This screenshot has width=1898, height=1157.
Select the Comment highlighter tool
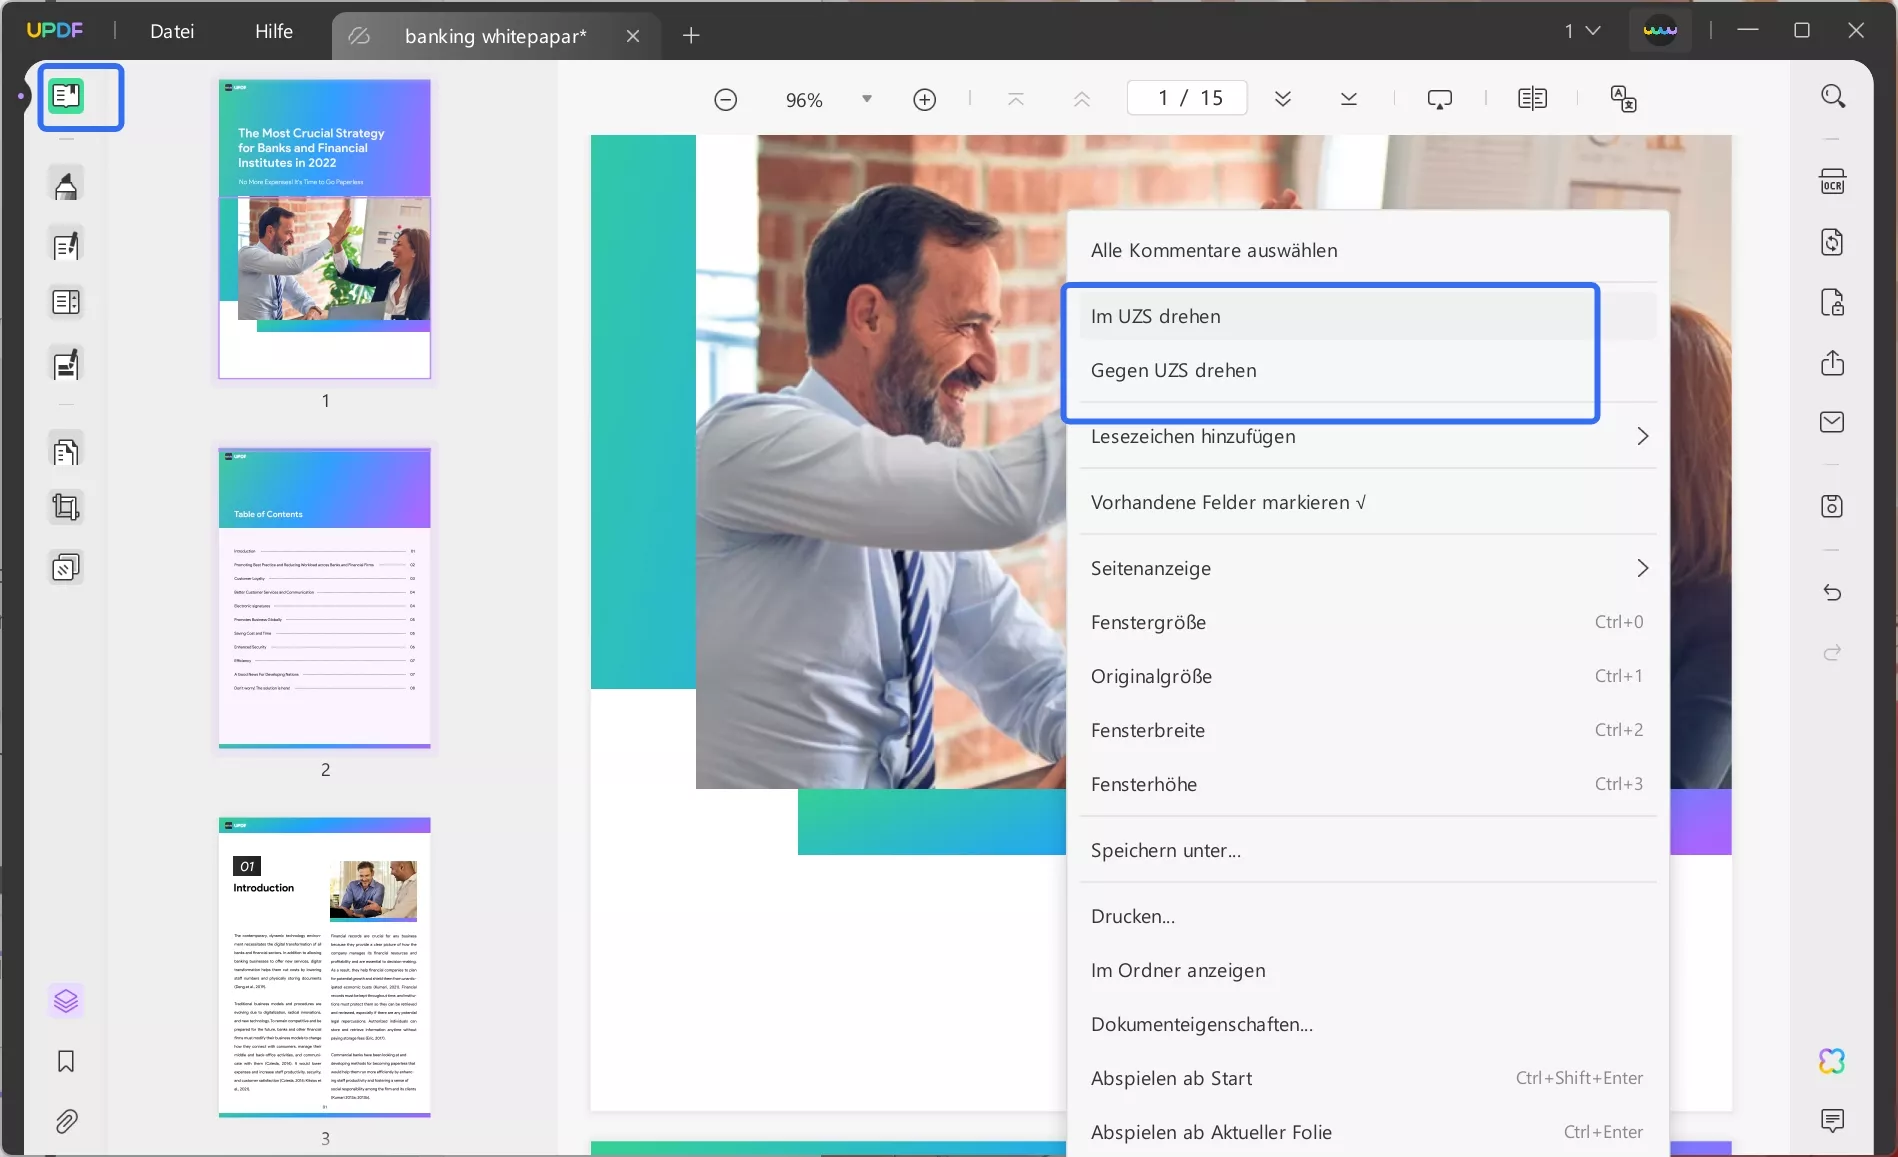[x=66, y=185]
